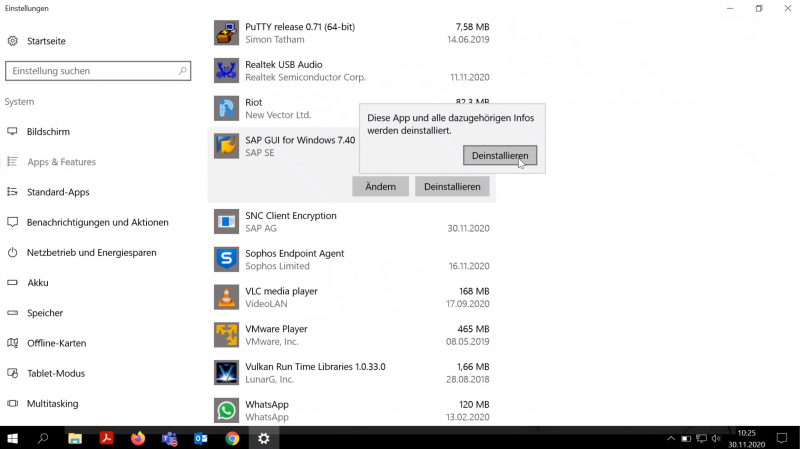Open Firefox from the taskbar
Viewport: 800px width, 449px height.
pos(138,438)
